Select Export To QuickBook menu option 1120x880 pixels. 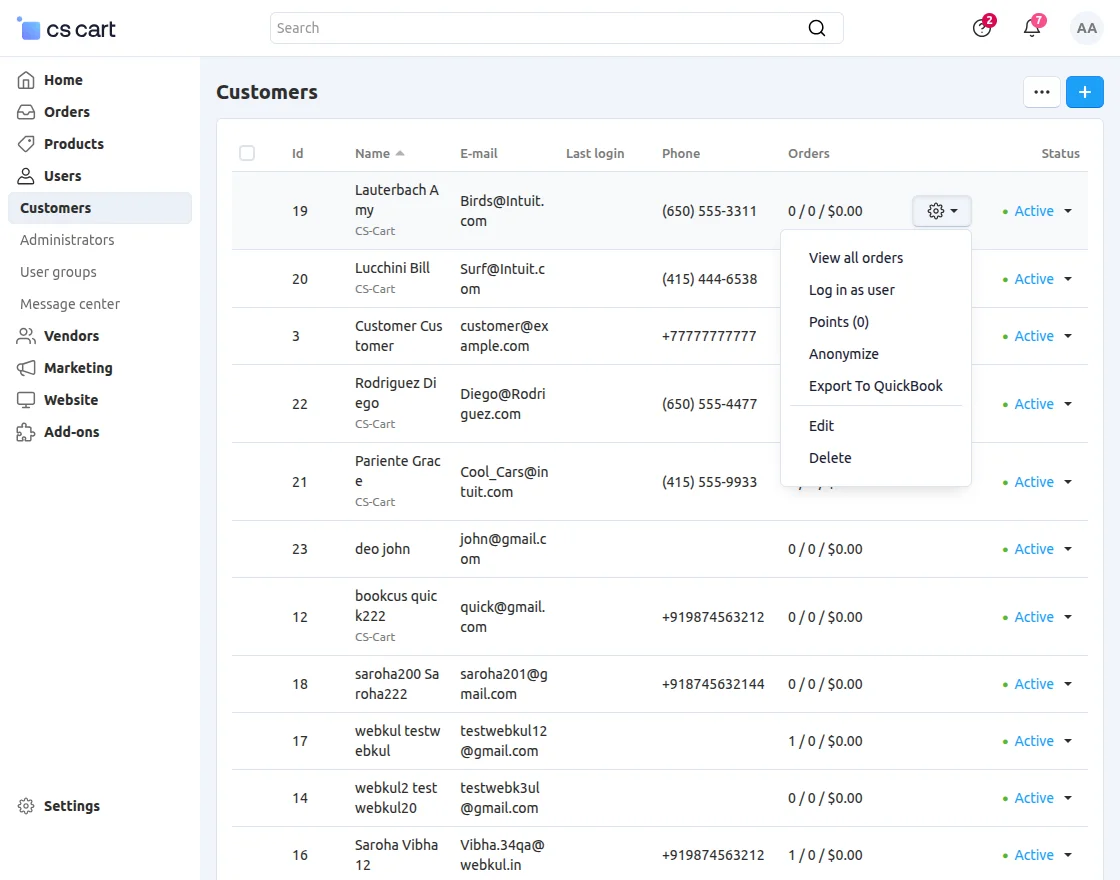point(875,386)
